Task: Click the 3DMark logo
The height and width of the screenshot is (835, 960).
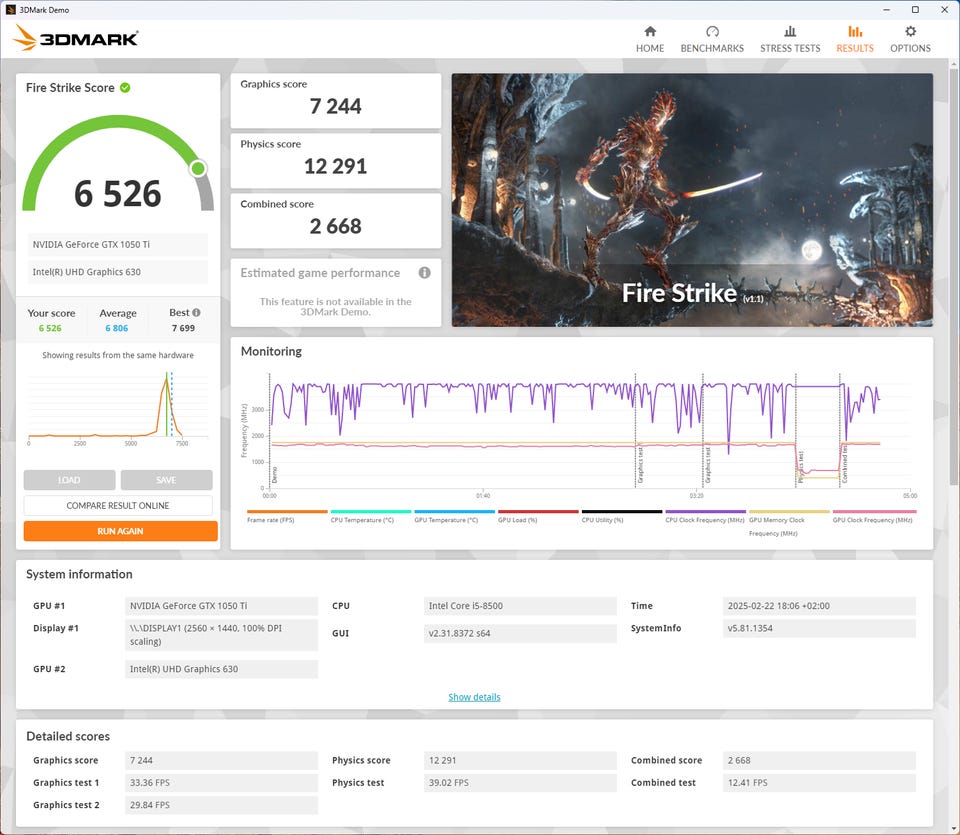Action: coord(75,38)
